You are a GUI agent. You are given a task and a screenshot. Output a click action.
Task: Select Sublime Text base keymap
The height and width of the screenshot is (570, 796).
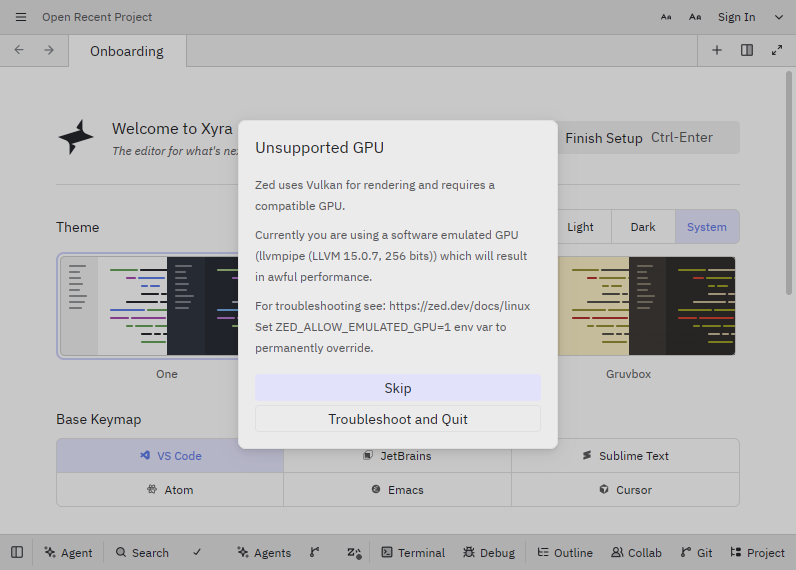[x=625, y=456]
